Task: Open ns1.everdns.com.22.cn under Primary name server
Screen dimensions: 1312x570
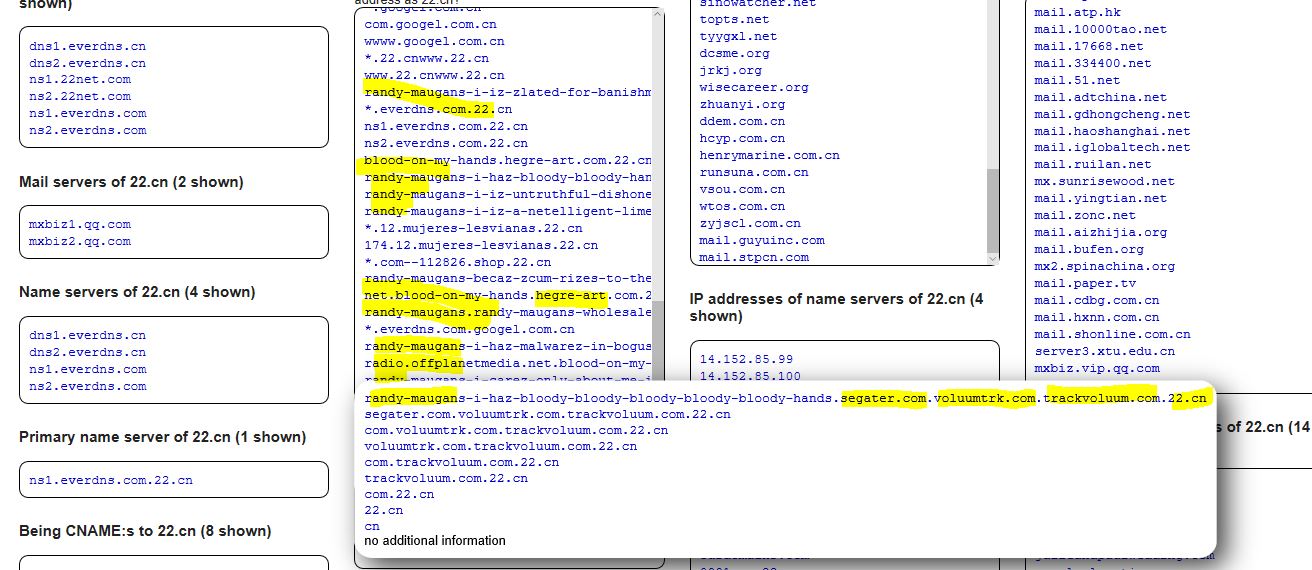Action: (111, 480)
